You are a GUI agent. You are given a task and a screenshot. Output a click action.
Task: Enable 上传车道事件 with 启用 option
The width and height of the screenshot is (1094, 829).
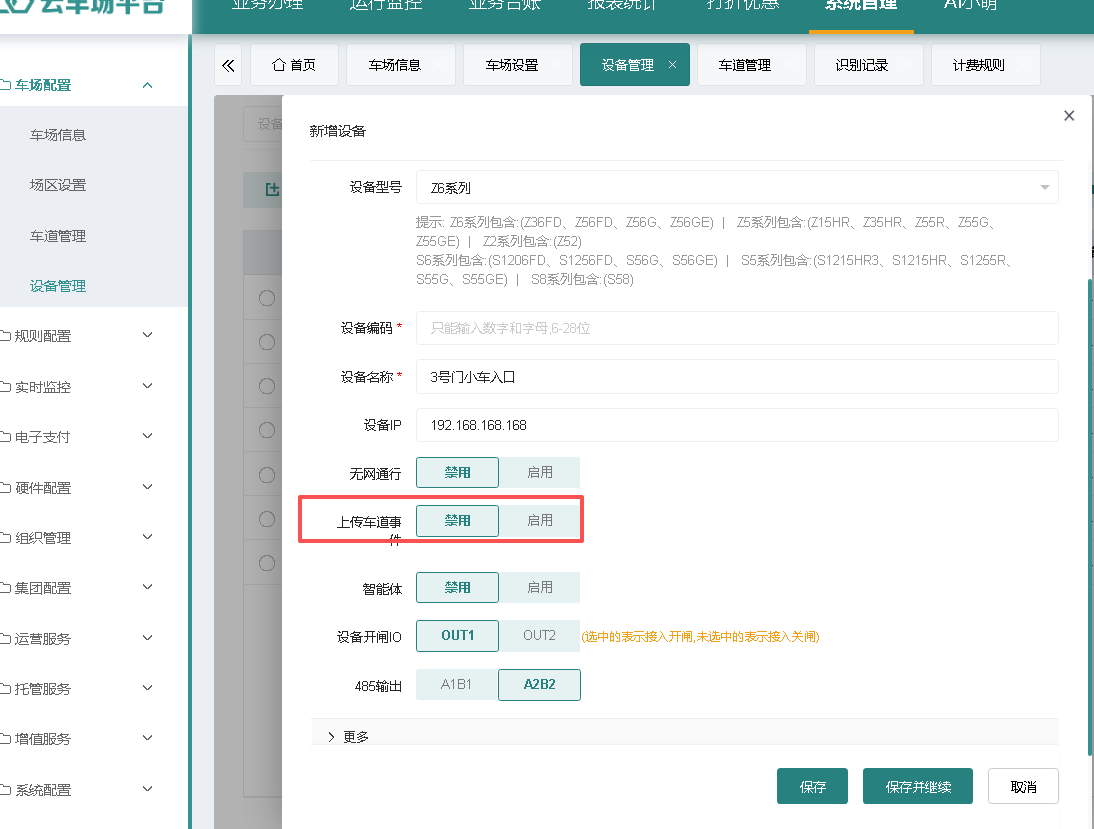pos(539,521)
